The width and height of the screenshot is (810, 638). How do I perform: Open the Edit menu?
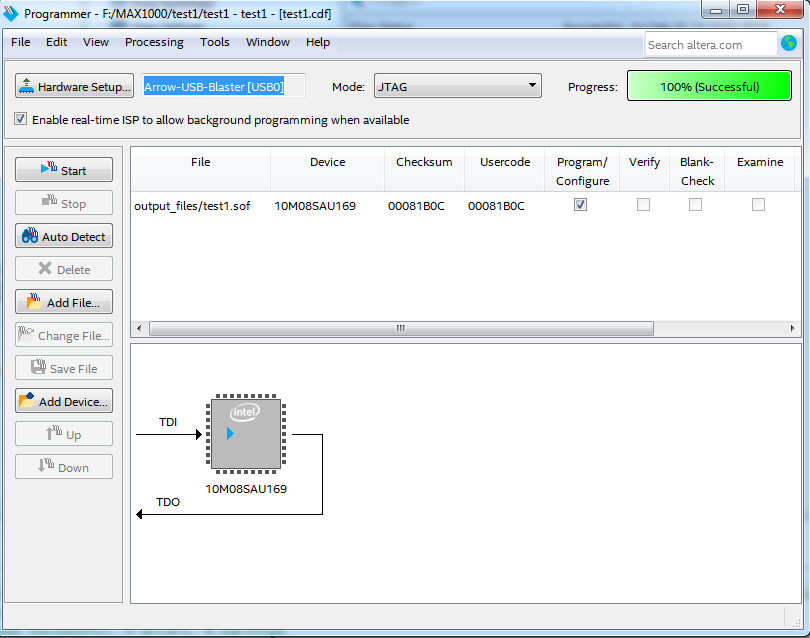pos(56,42)
